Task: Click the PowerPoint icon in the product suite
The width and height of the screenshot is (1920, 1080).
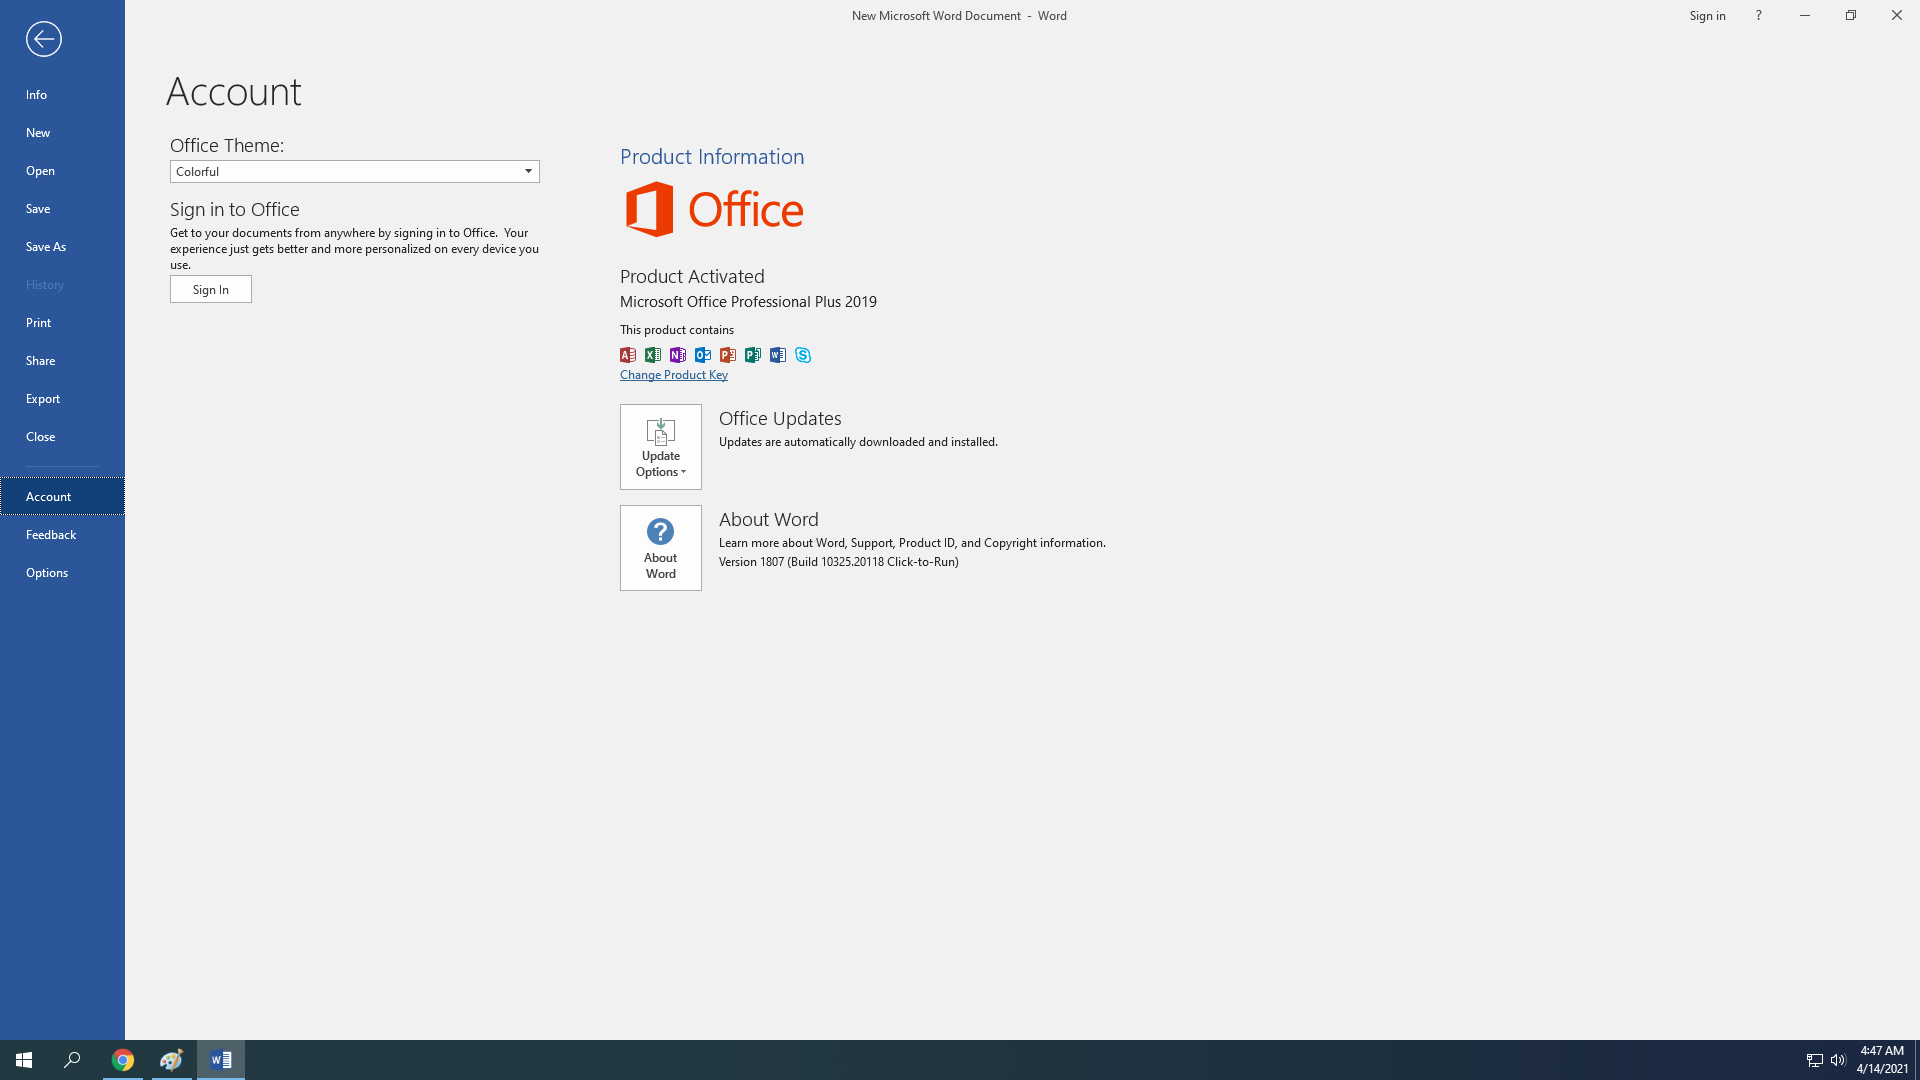Action: pos(729,355)
